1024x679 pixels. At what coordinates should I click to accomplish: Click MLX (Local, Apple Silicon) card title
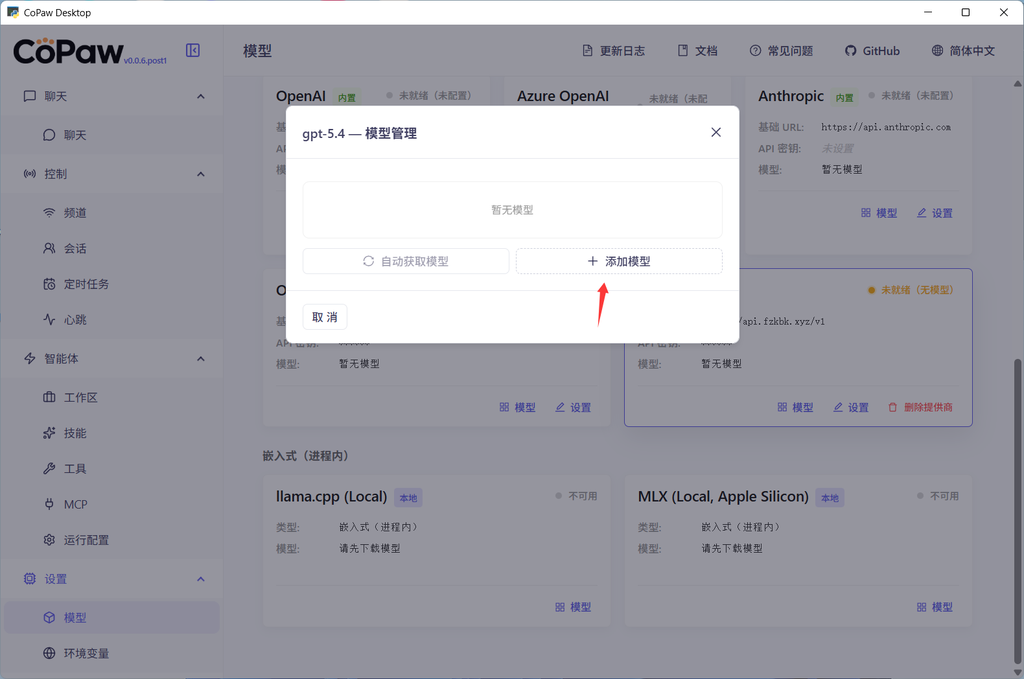[723, 497]
